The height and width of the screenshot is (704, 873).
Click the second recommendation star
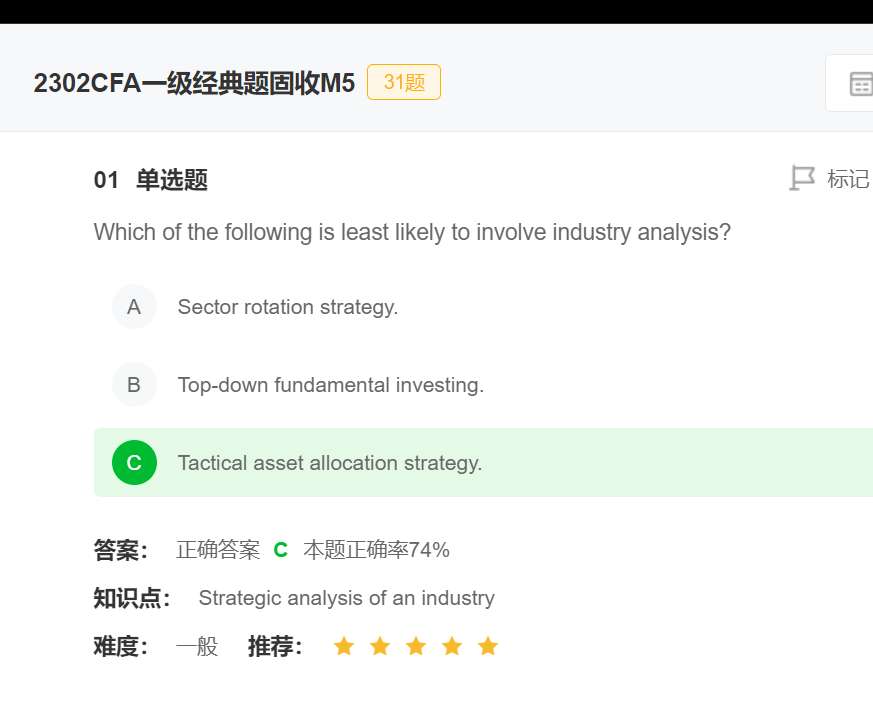coord(380,646)
